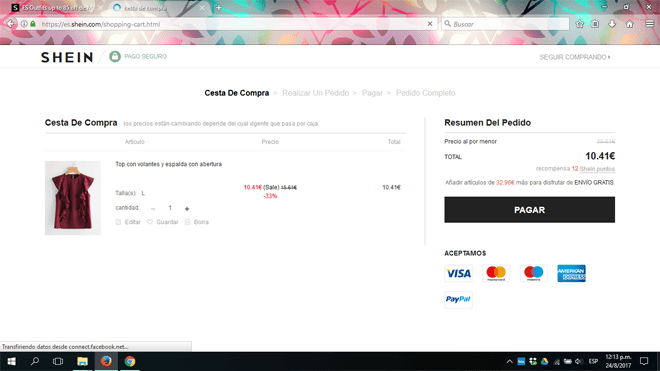Open Windows taskbar search
The image size is (660, 371).
(35, 361)
